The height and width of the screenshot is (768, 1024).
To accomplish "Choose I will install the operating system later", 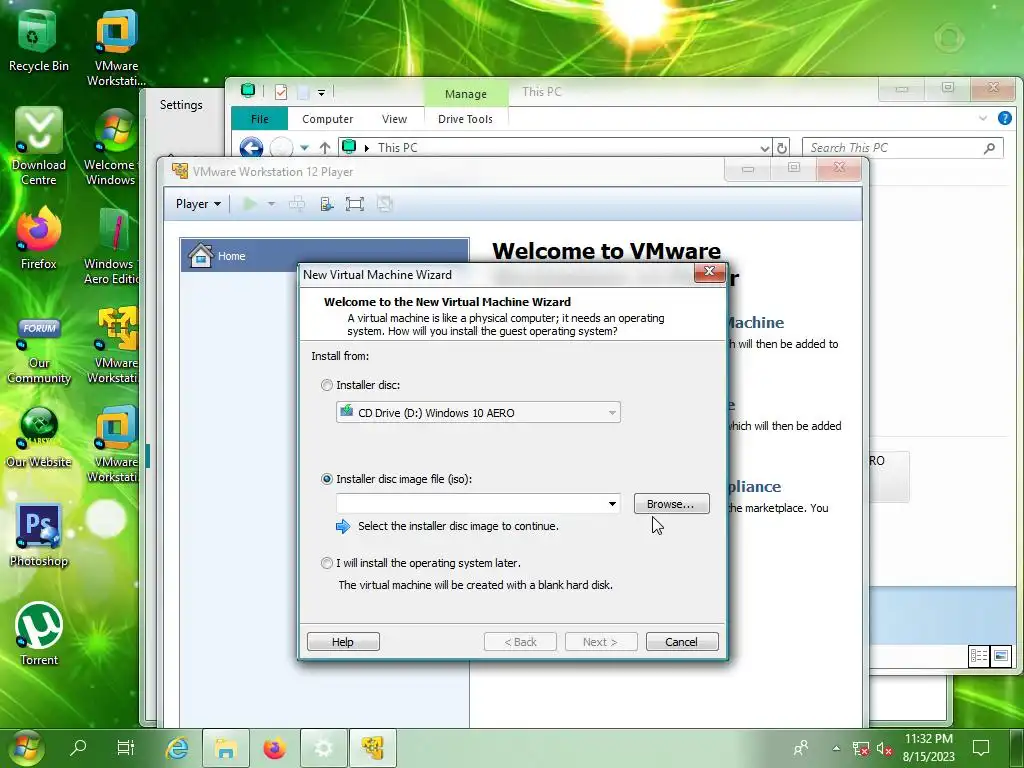I will (327, 563).
